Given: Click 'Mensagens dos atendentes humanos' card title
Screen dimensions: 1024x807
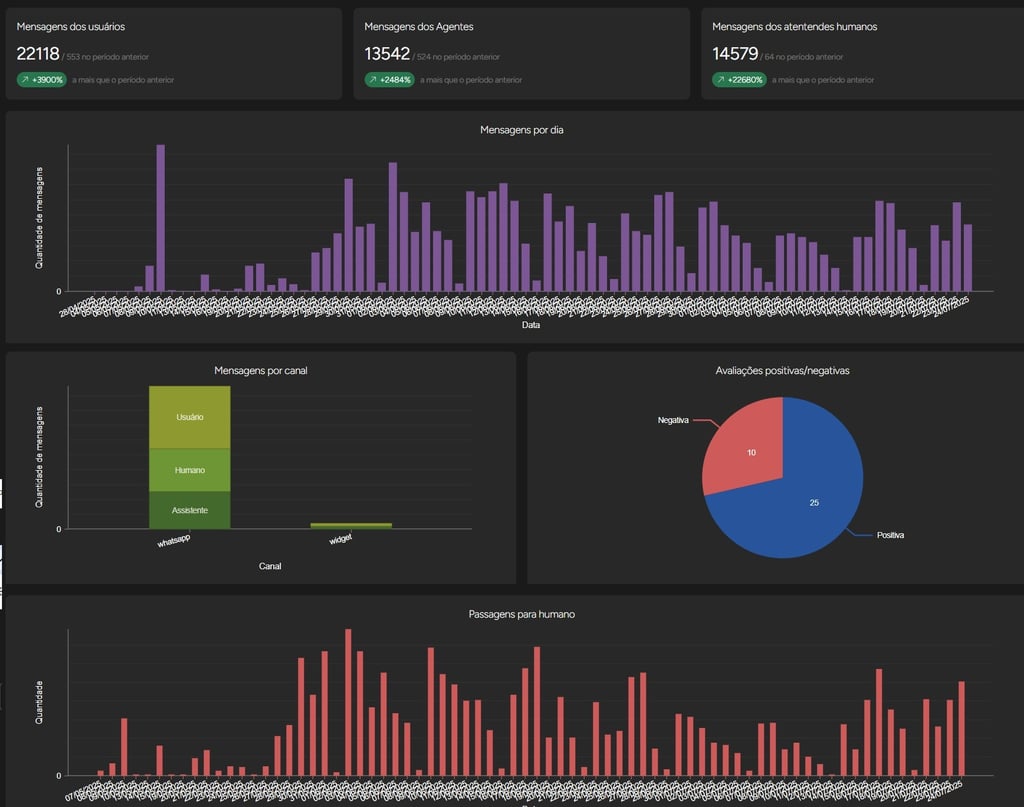Looking at the screenshot, I should (x=794, y=27).
